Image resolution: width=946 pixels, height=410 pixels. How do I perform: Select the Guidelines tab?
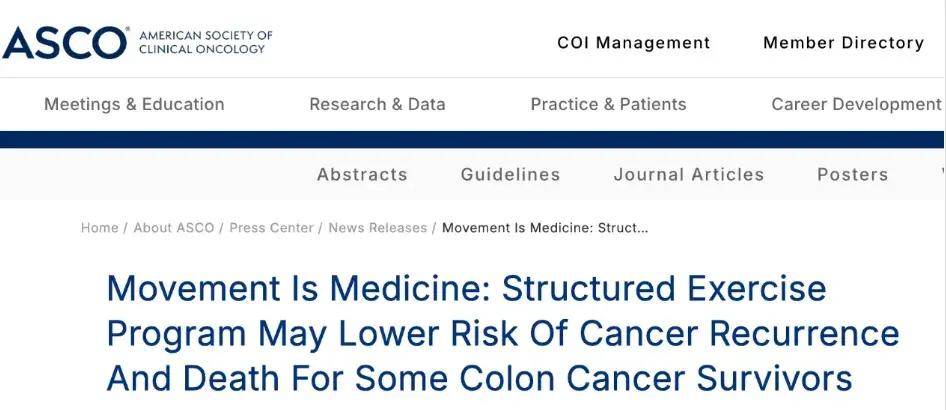point(510,174)
